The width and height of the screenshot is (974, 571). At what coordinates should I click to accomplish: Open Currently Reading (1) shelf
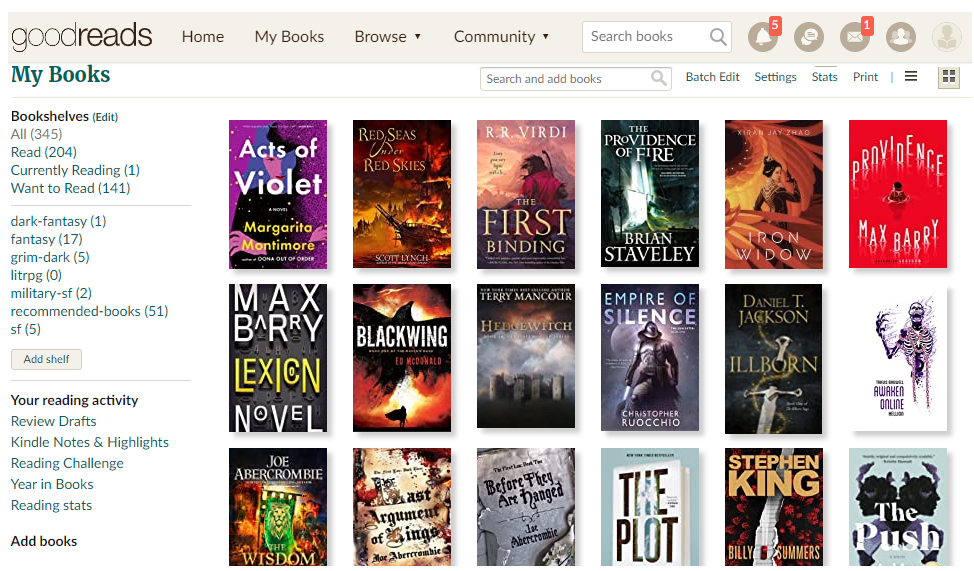tap(75, 170)
